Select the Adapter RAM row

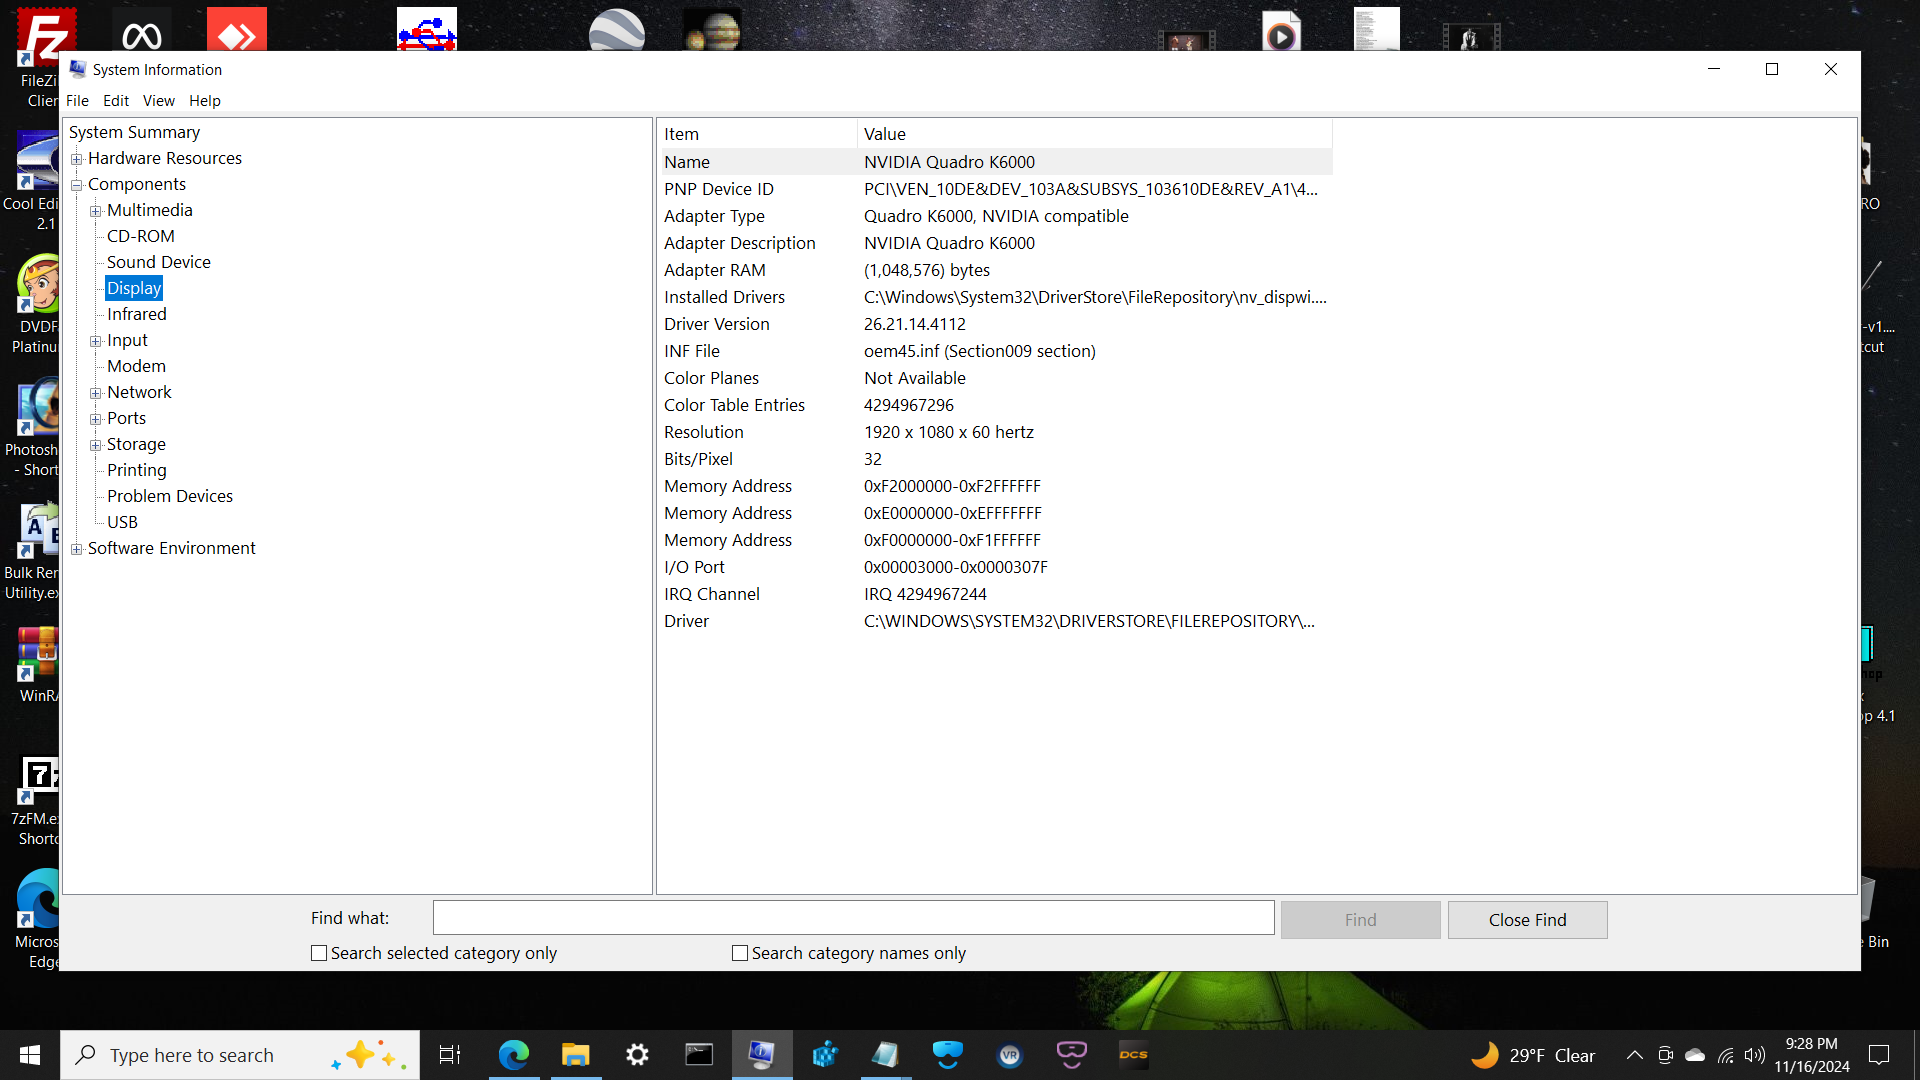(x=996, y=270)
